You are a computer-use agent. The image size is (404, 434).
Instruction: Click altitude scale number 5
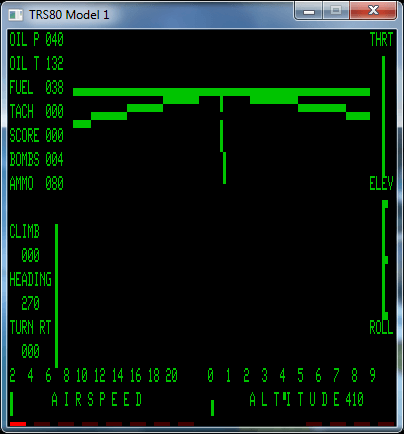point(300,375)
